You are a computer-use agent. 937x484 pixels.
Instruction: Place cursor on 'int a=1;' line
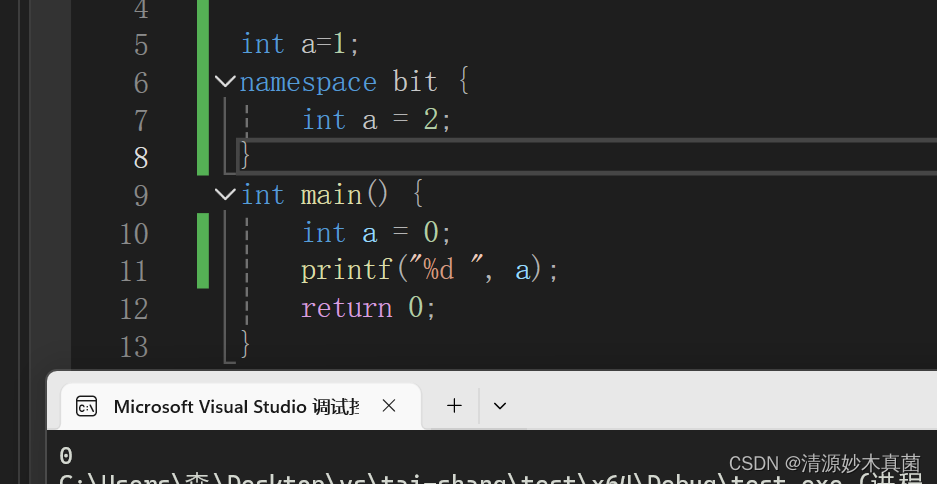[x=301, y=44]
